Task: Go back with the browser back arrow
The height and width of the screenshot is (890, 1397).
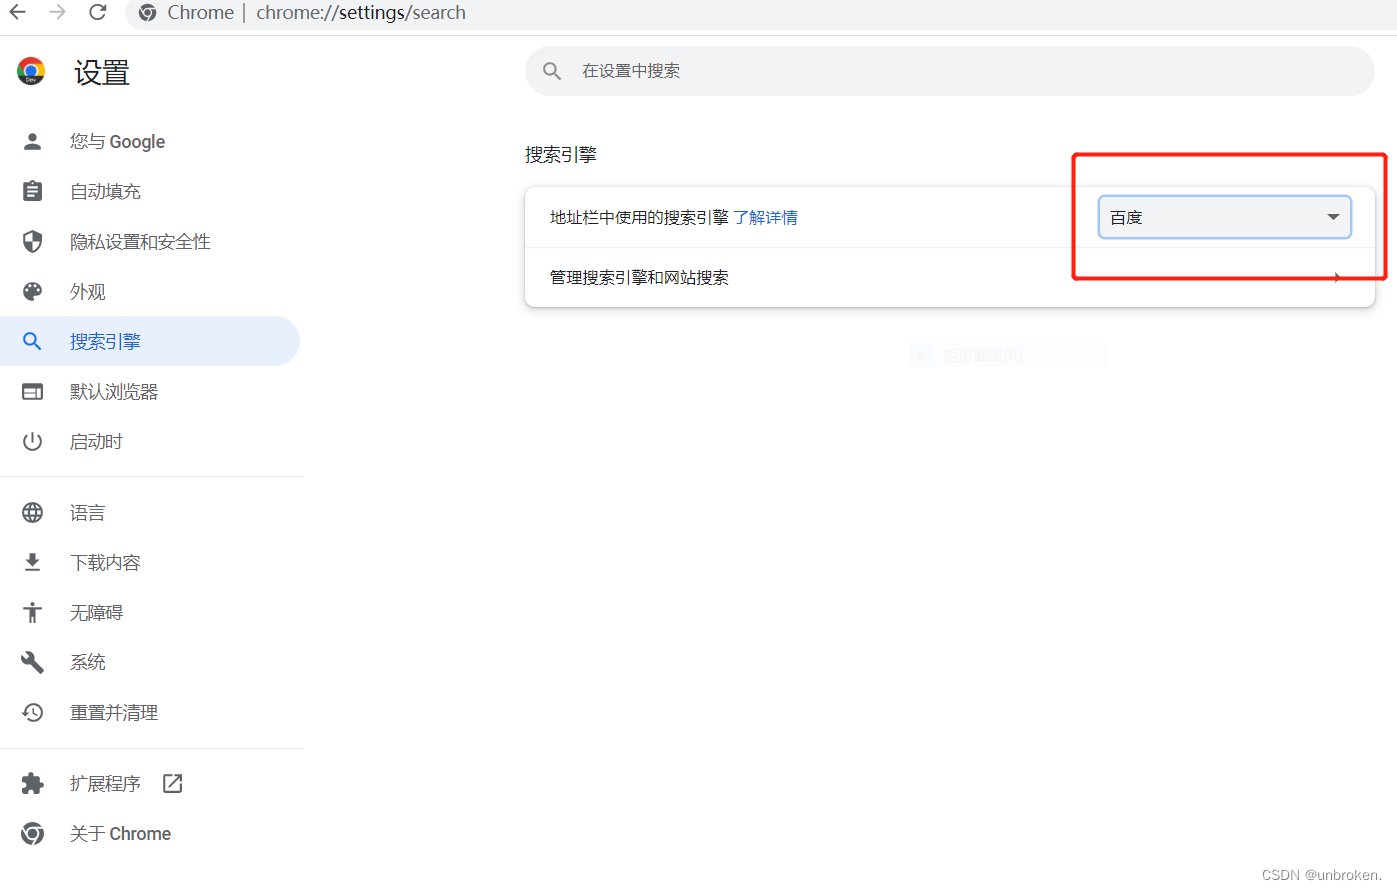Action: point(18,12)
